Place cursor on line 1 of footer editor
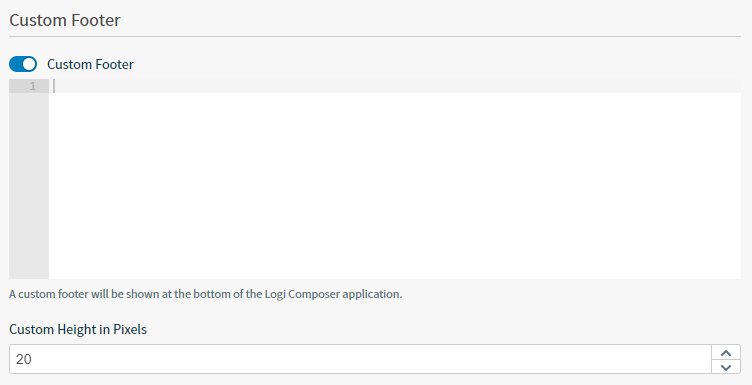Viewport: 752px width, 385px height. [x=395, y=86]
